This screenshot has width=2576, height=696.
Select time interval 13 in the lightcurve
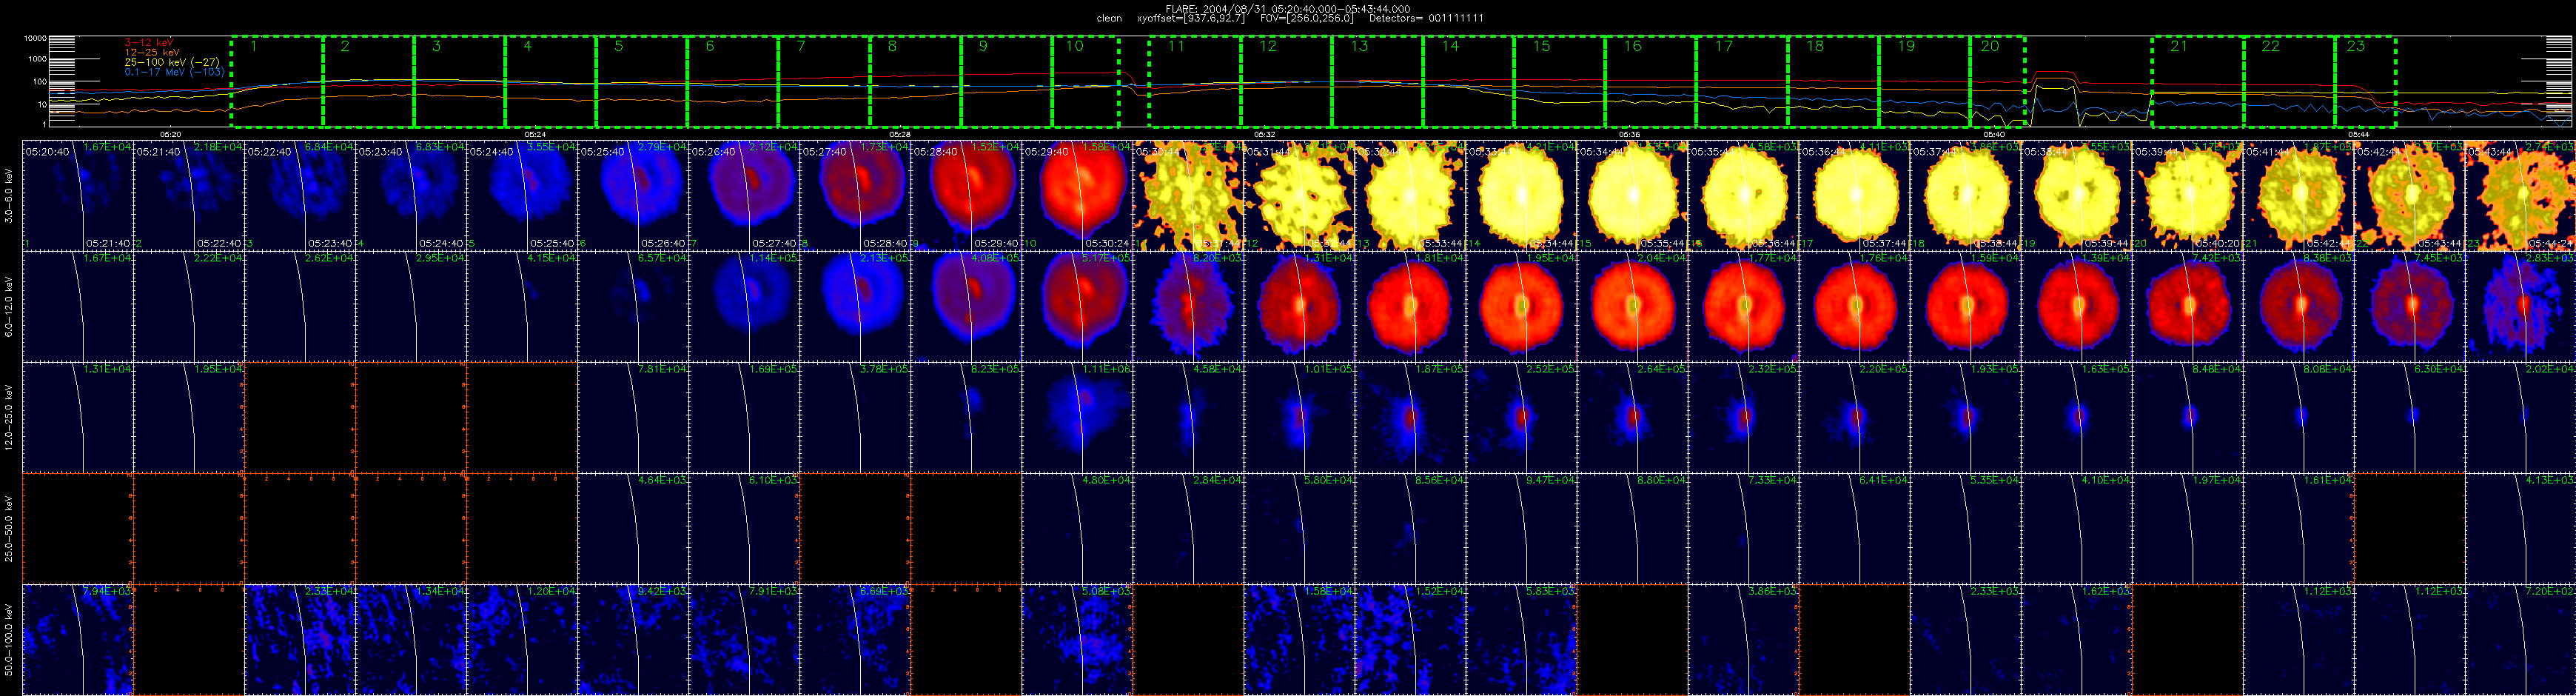[1378, 82]
